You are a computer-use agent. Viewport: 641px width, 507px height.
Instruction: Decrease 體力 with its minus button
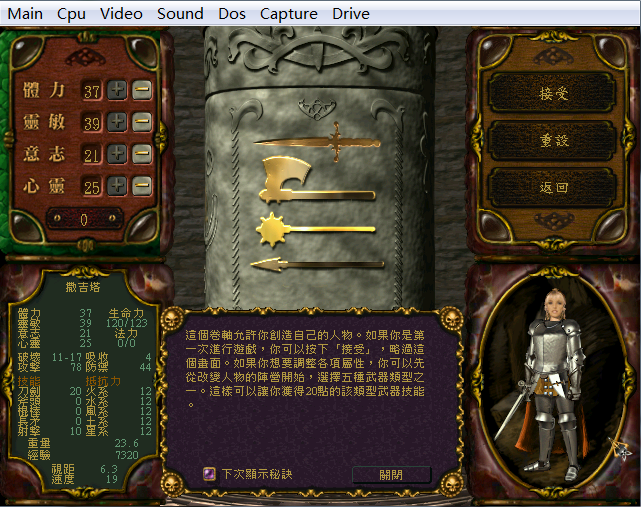coord(142,90)
